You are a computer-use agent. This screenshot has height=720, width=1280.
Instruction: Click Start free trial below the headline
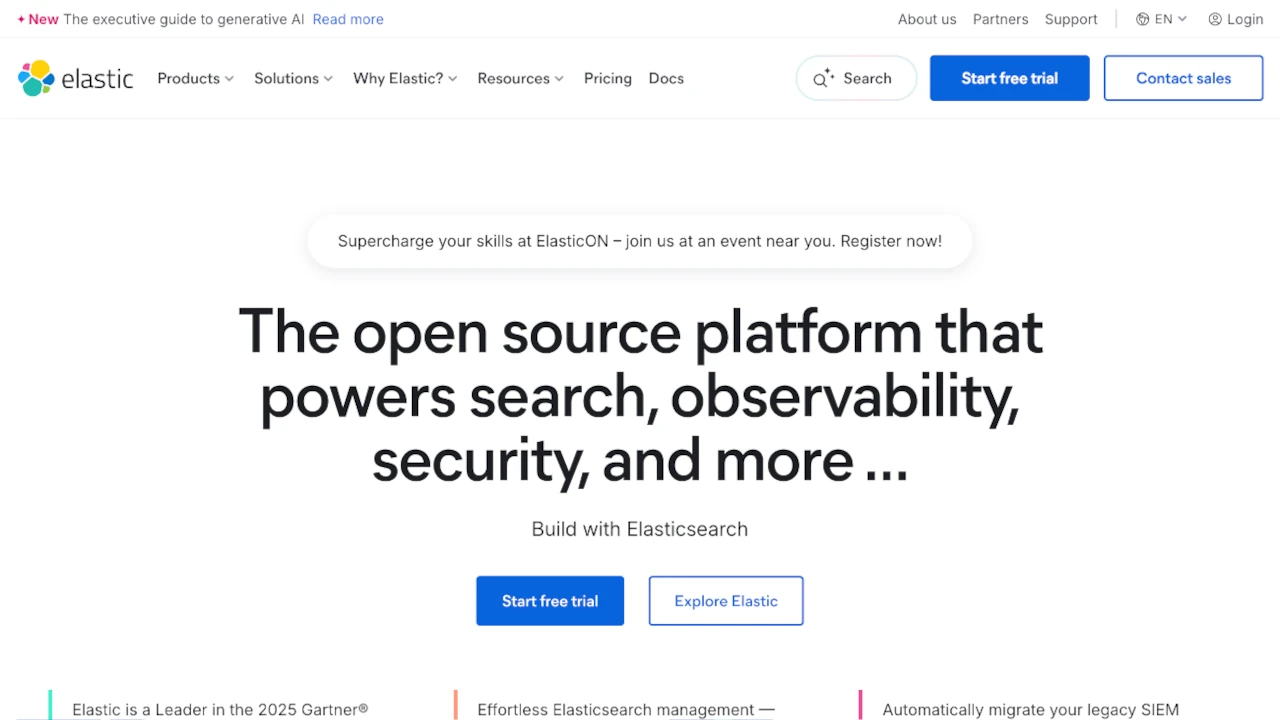pyautogui.click(x=549, y=600)
